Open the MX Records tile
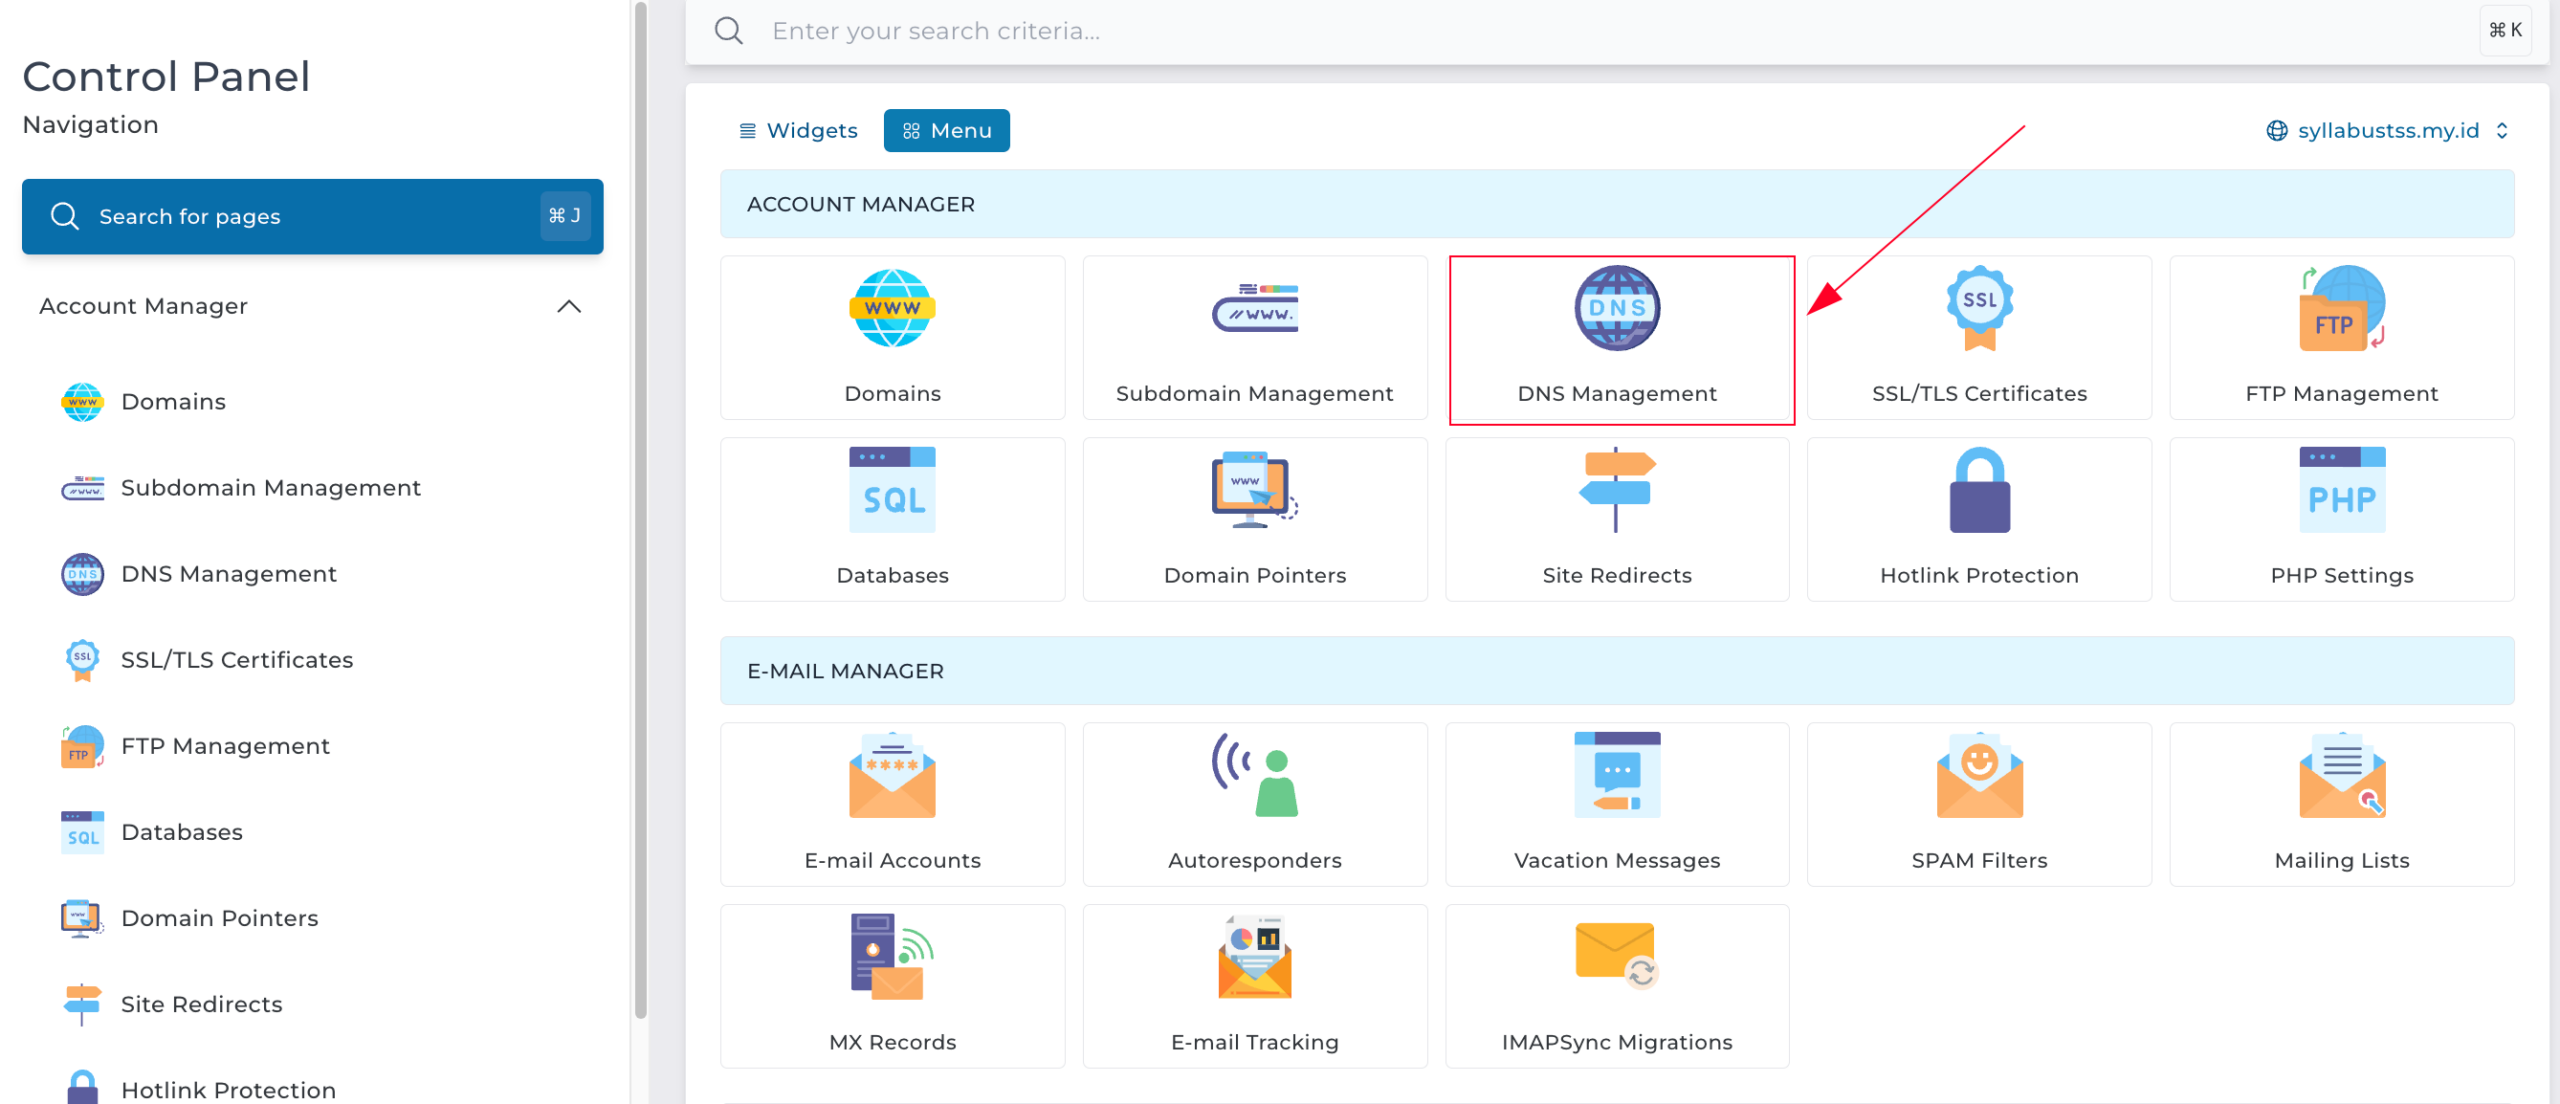 [892, 986]
